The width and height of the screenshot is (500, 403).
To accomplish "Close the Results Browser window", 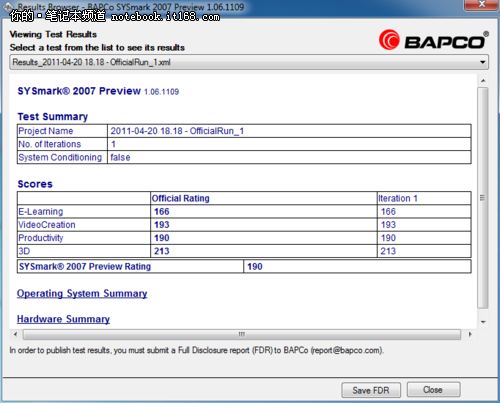I will point(481,5).
